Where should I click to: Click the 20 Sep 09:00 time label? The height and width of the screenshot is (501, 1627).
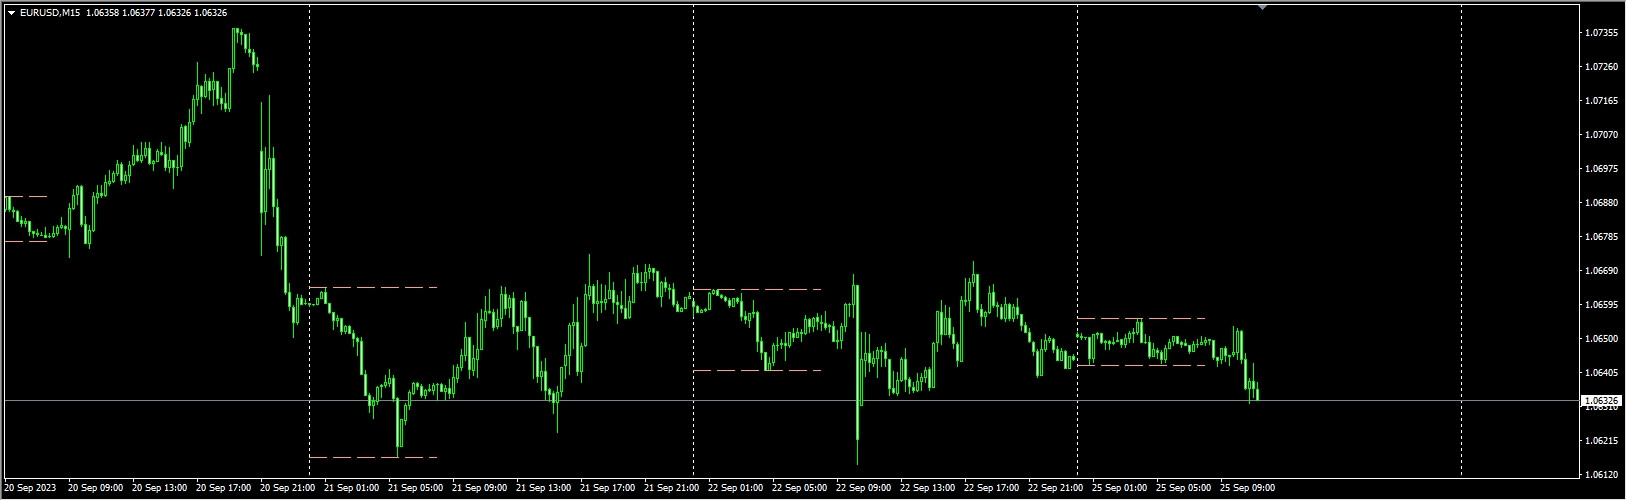click(x=95, y=489)
